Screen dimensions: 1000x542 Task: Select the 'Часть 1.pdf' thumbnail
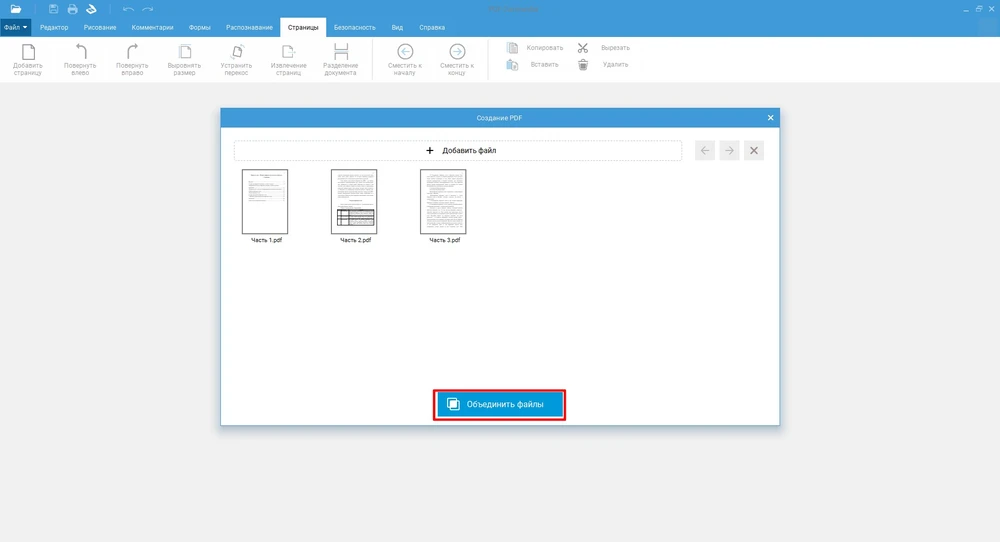(265, 201)
